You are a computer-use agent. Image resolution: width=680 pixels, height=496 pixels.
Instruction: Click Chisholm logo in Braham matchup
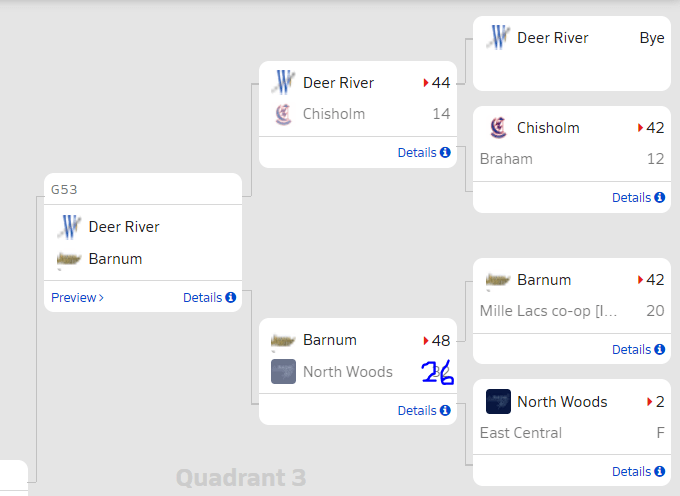click(x=497, y=128)
